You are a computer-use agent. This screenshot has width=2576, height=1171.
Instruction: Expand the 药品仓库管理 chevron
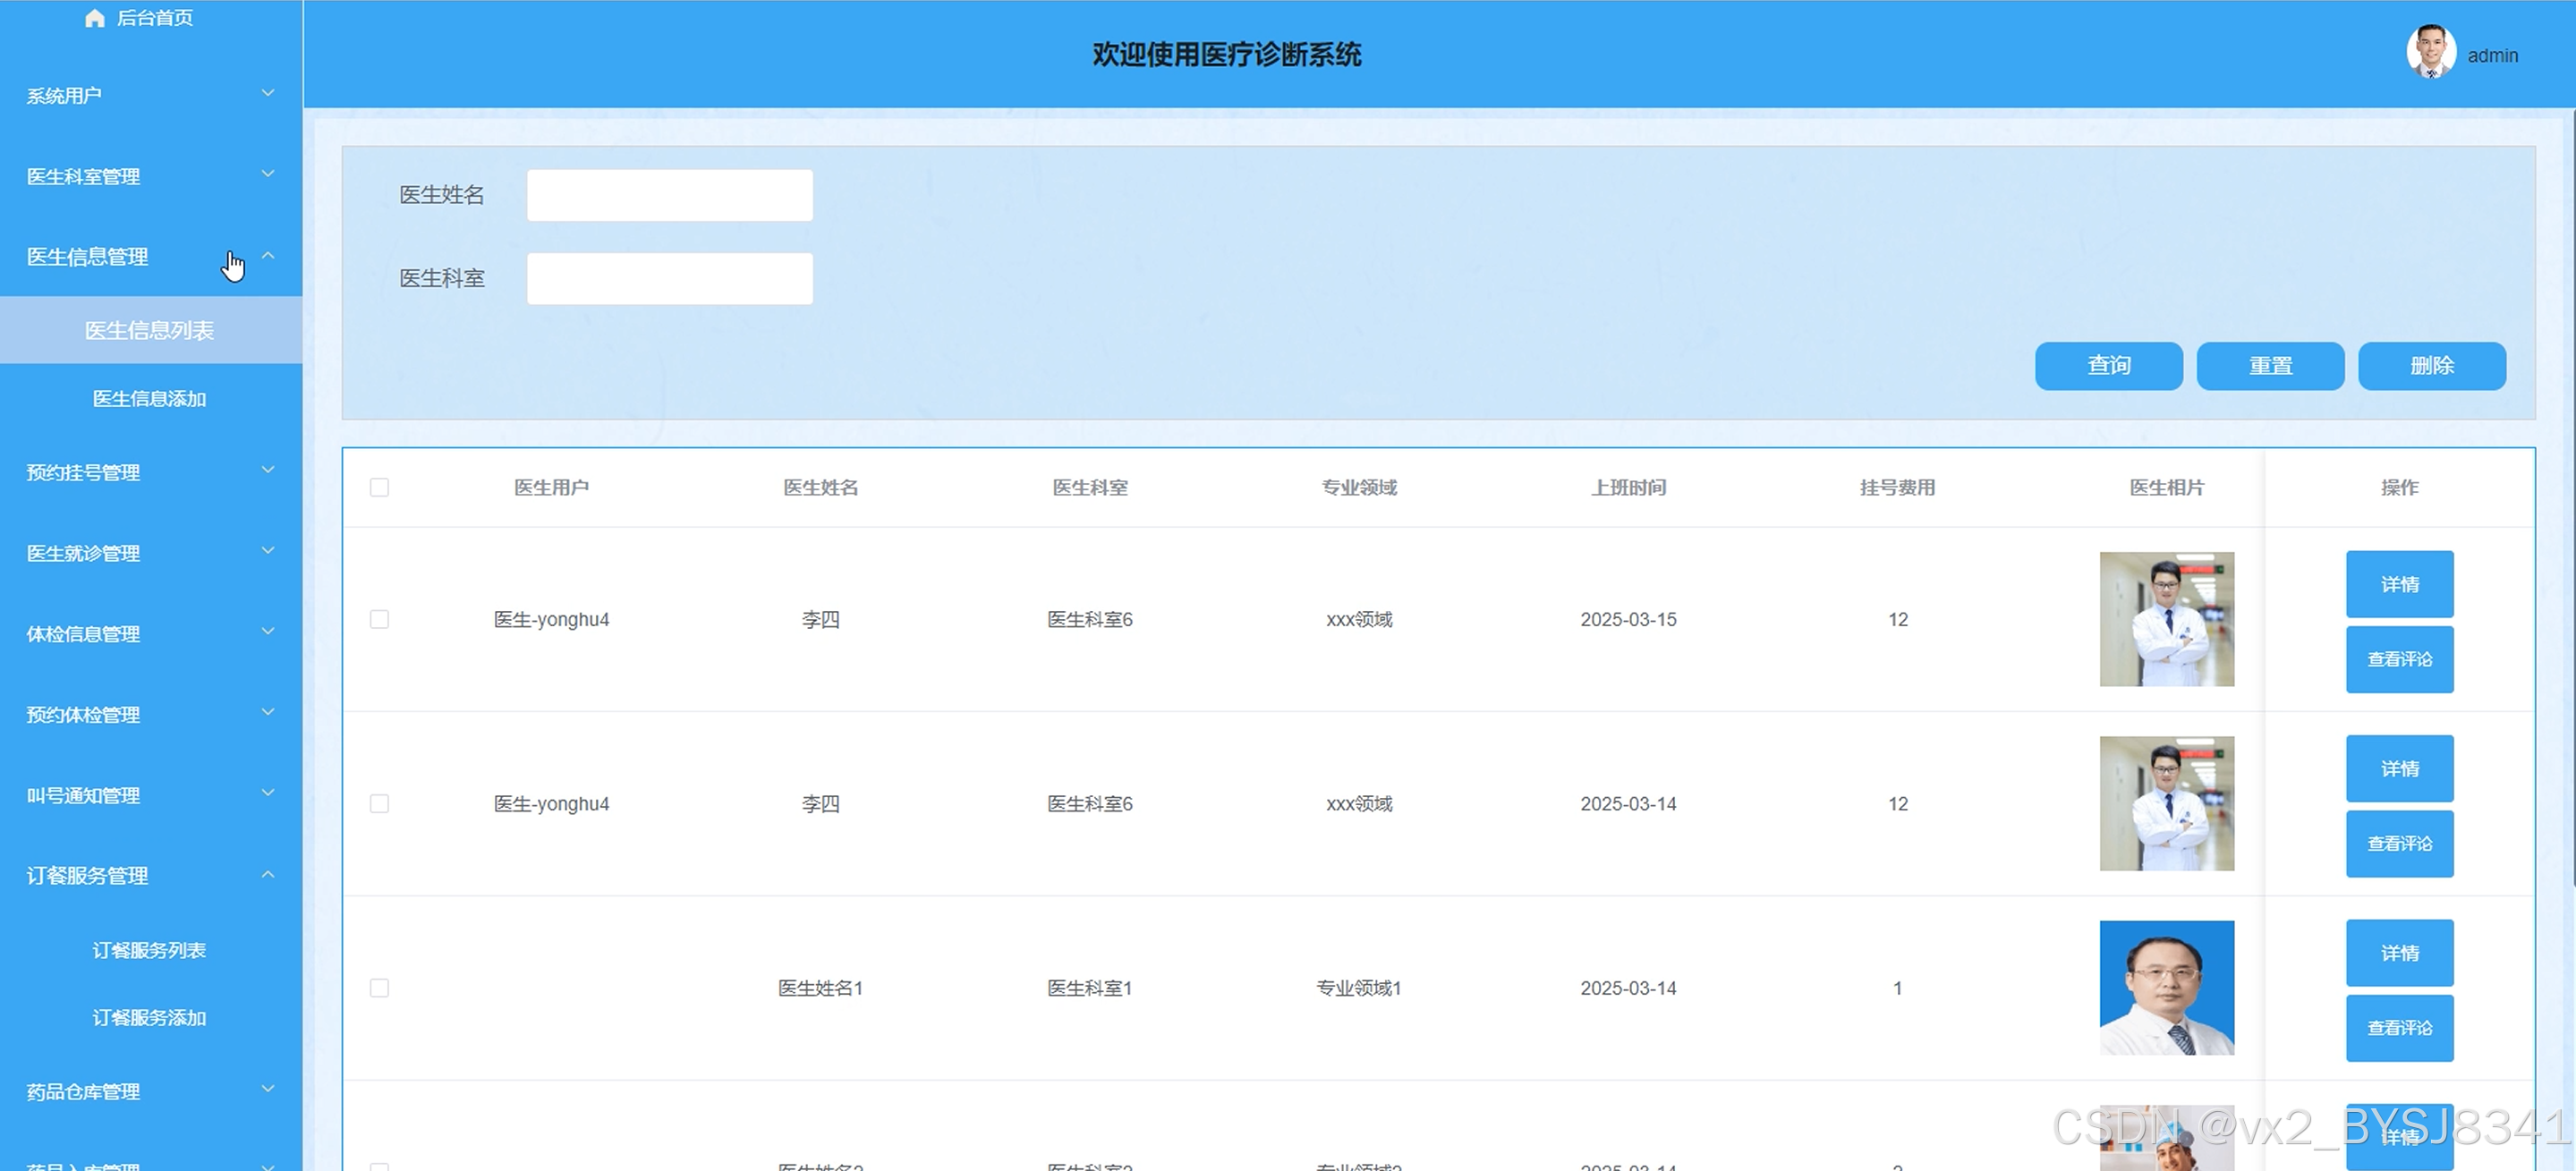coord(268,1090)
